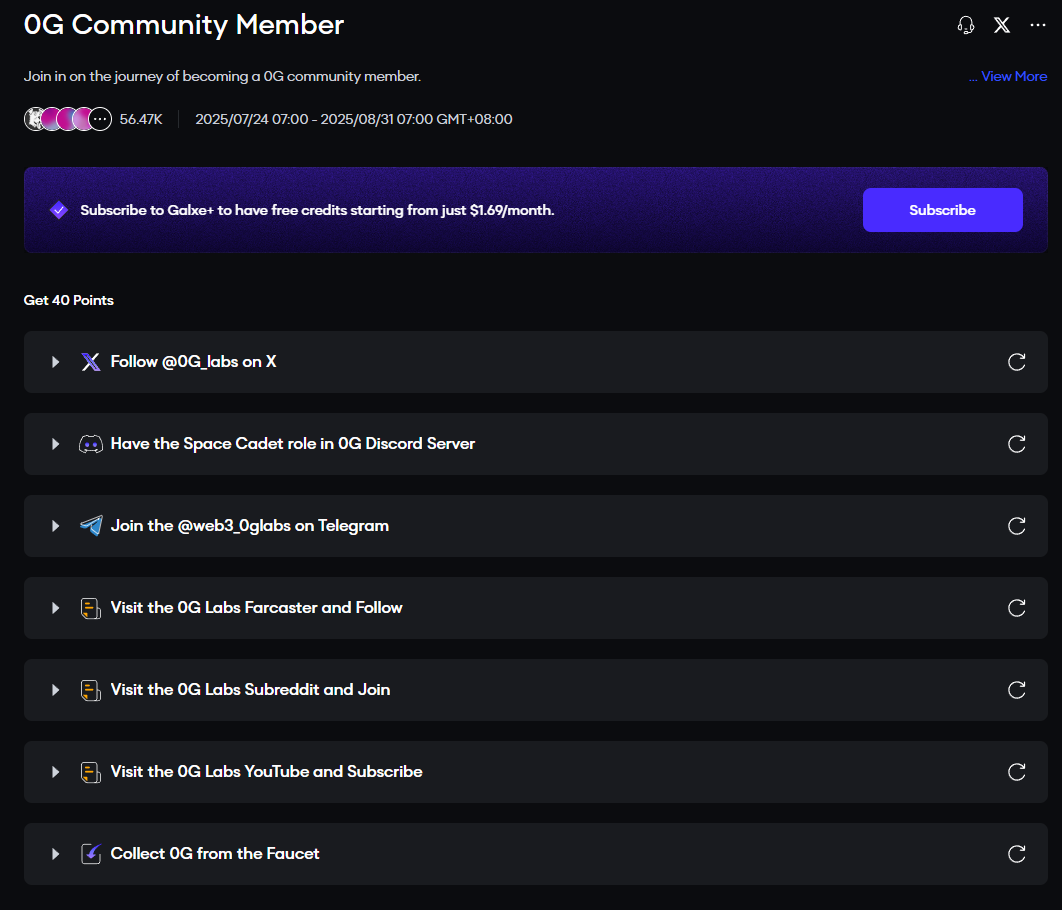
Task: Click Visit the 0G Labs Farcaster title
Action: click(x=256, y=607)
